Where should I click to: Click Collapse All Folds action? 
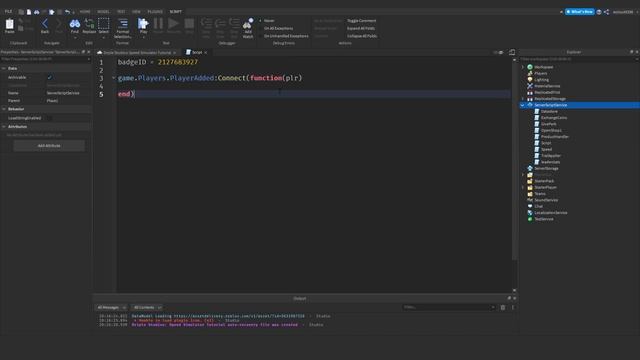point(362,36)
